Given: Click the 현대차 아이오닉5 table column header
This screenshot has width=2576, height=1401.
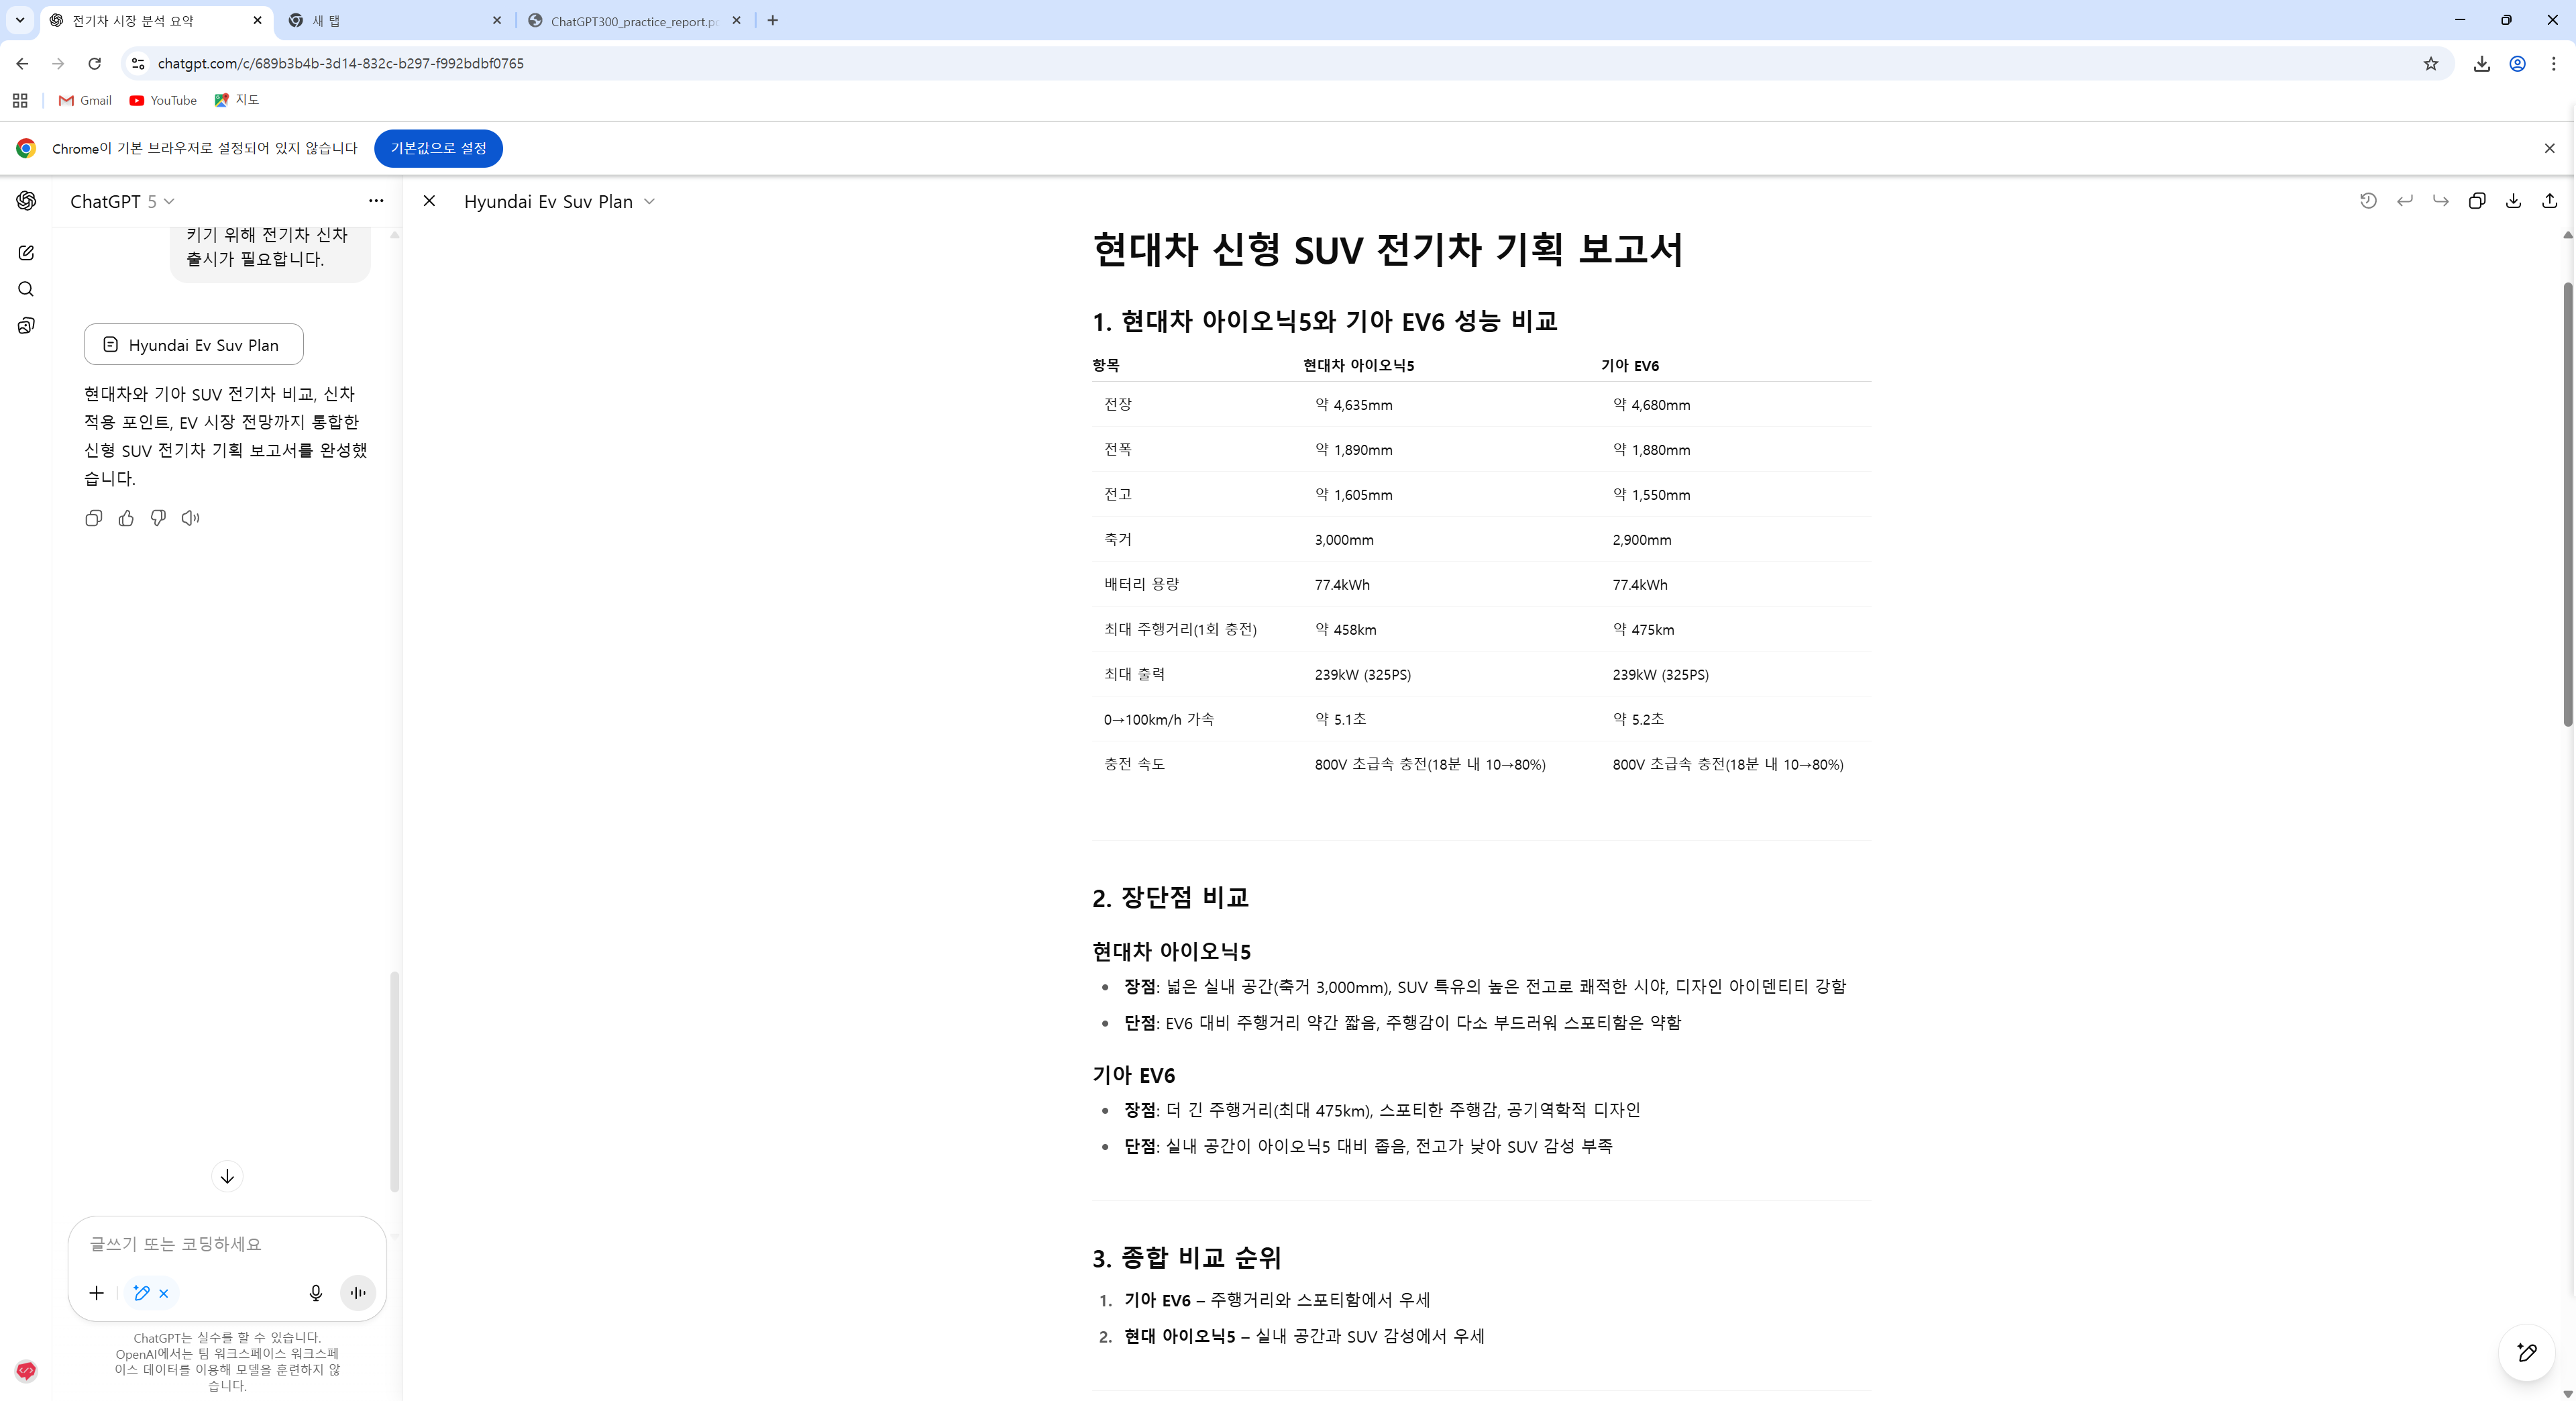Looking at the screenshot, I should coord(1358,365).
